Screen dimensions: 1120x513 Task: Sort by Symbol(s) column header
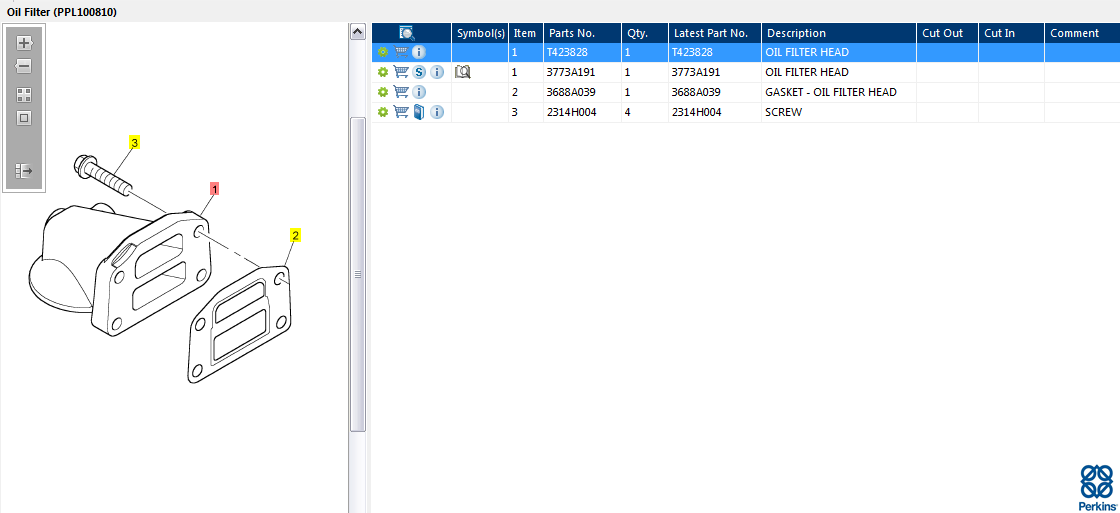[481, 33]
